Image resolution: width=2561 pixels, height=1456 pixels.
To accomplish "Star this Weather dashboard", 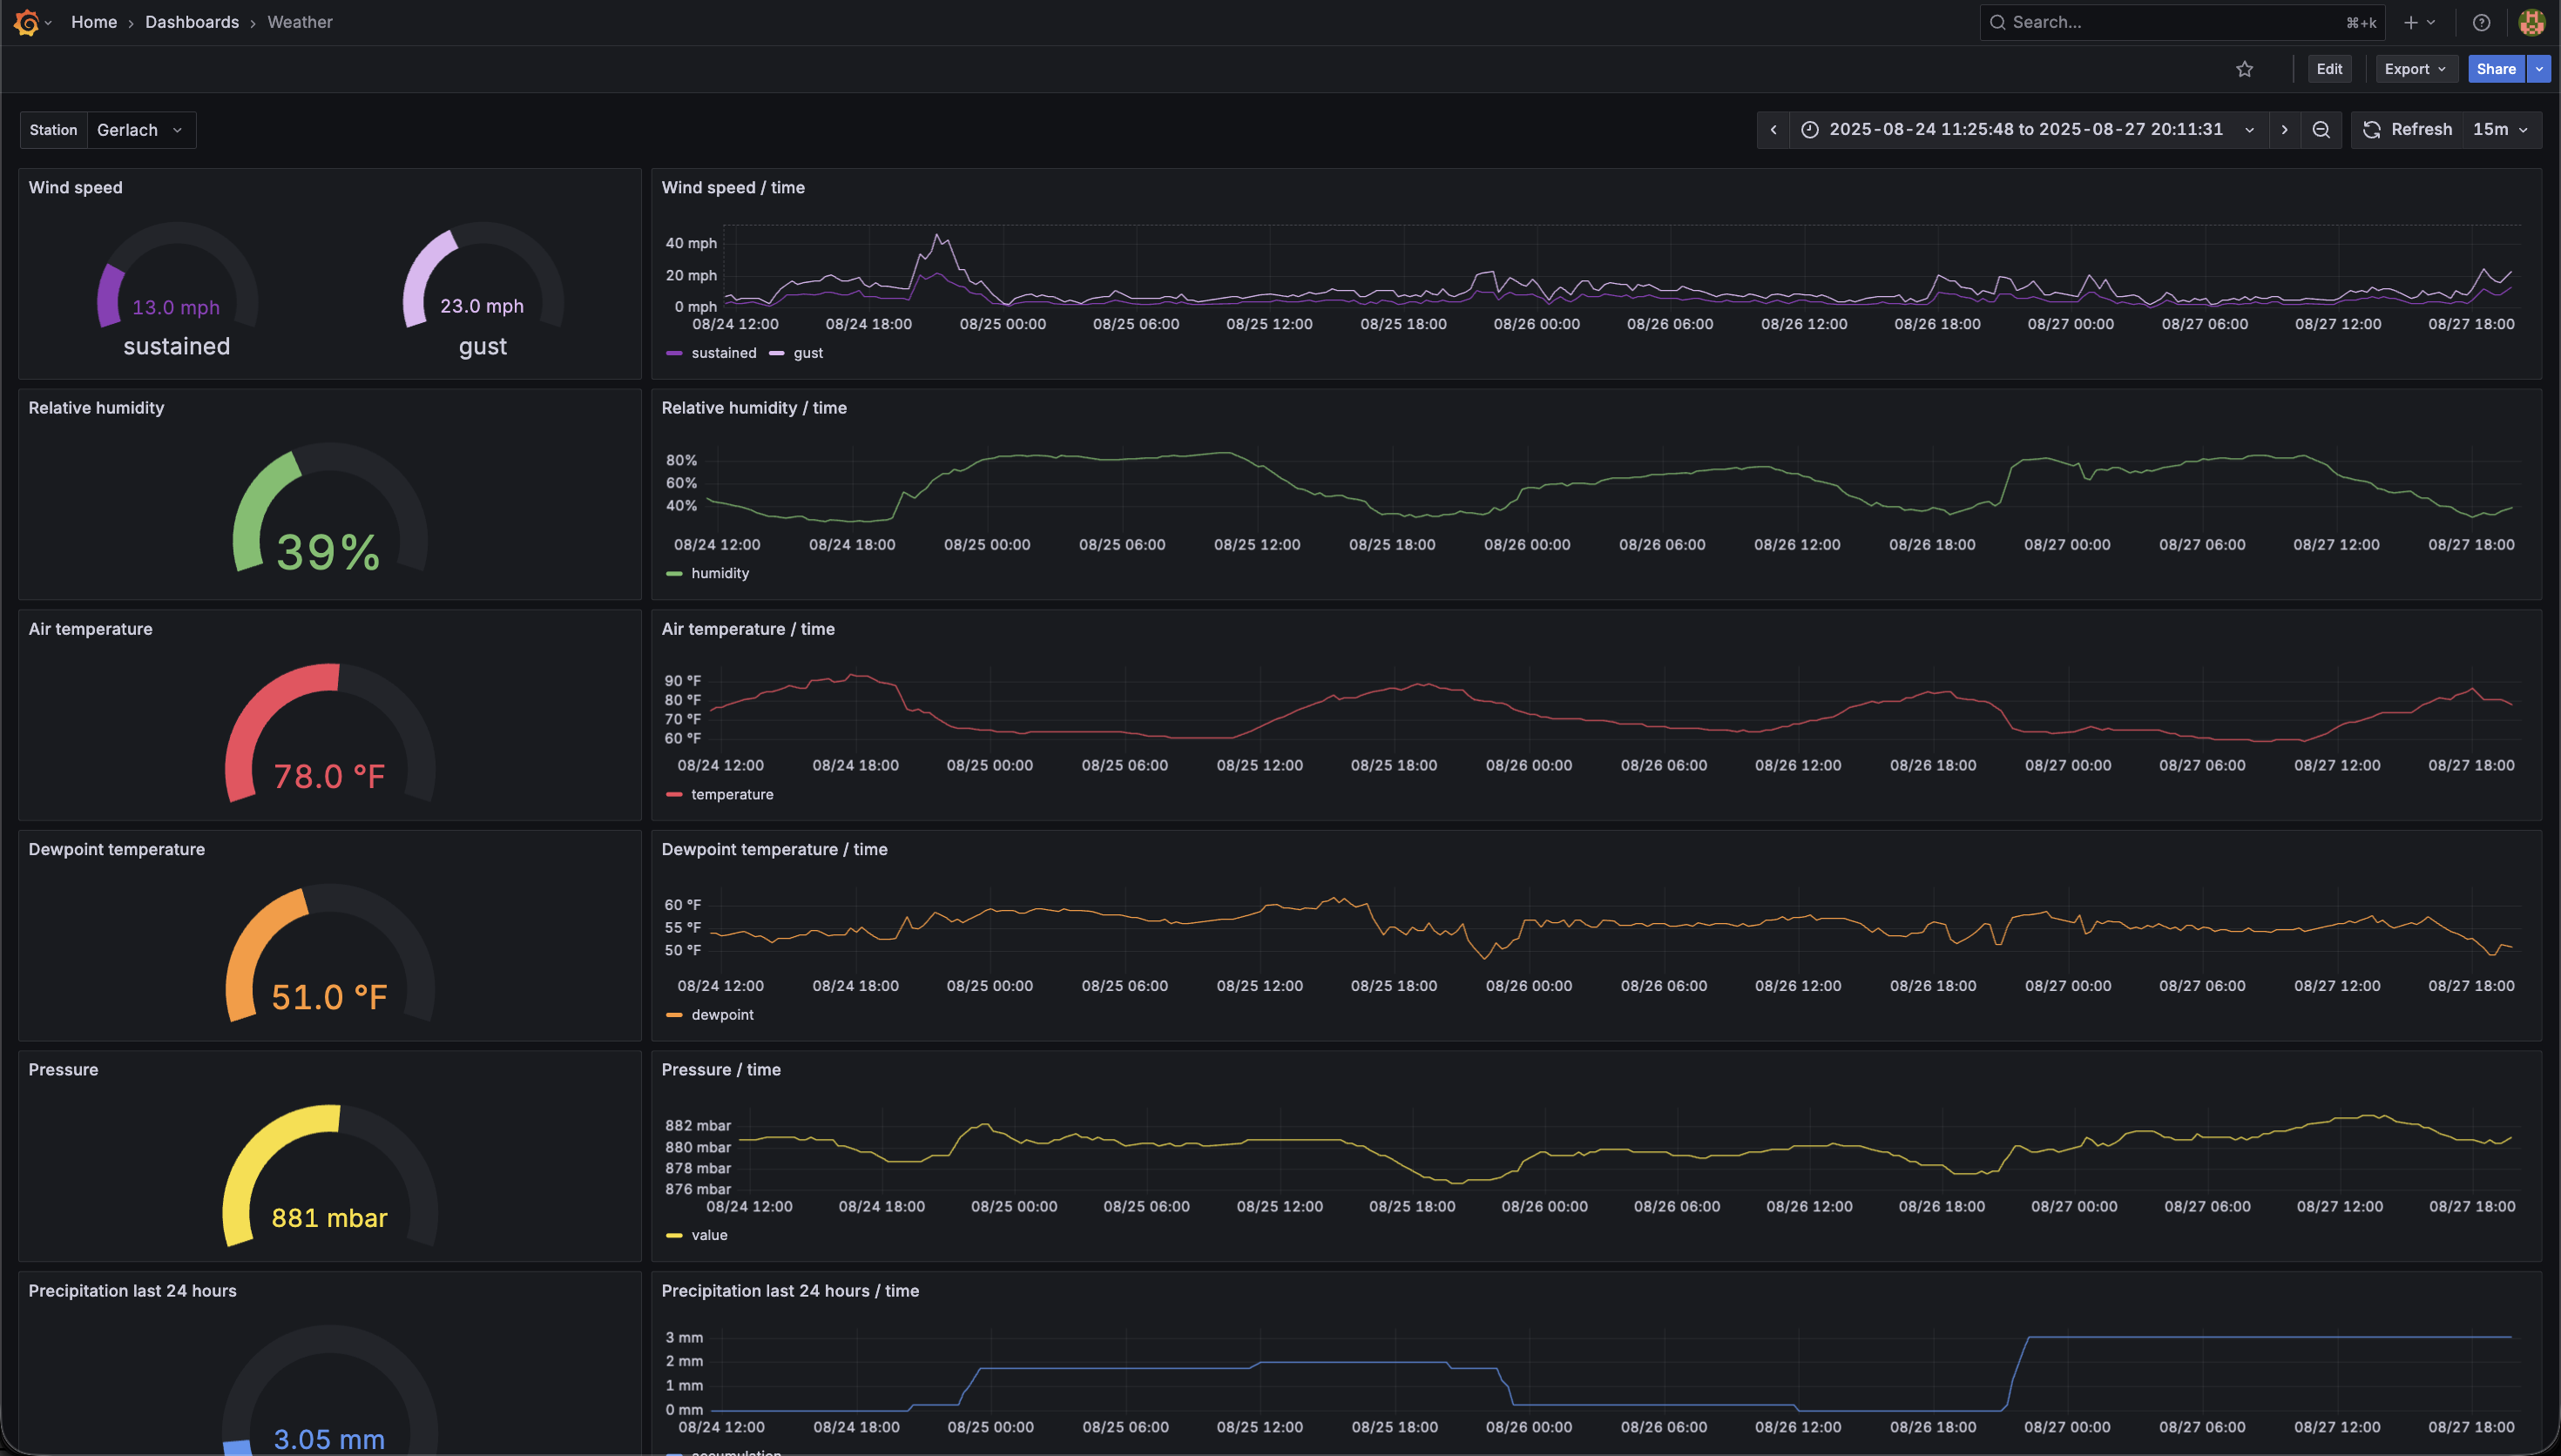I will tap(2244, 69).
